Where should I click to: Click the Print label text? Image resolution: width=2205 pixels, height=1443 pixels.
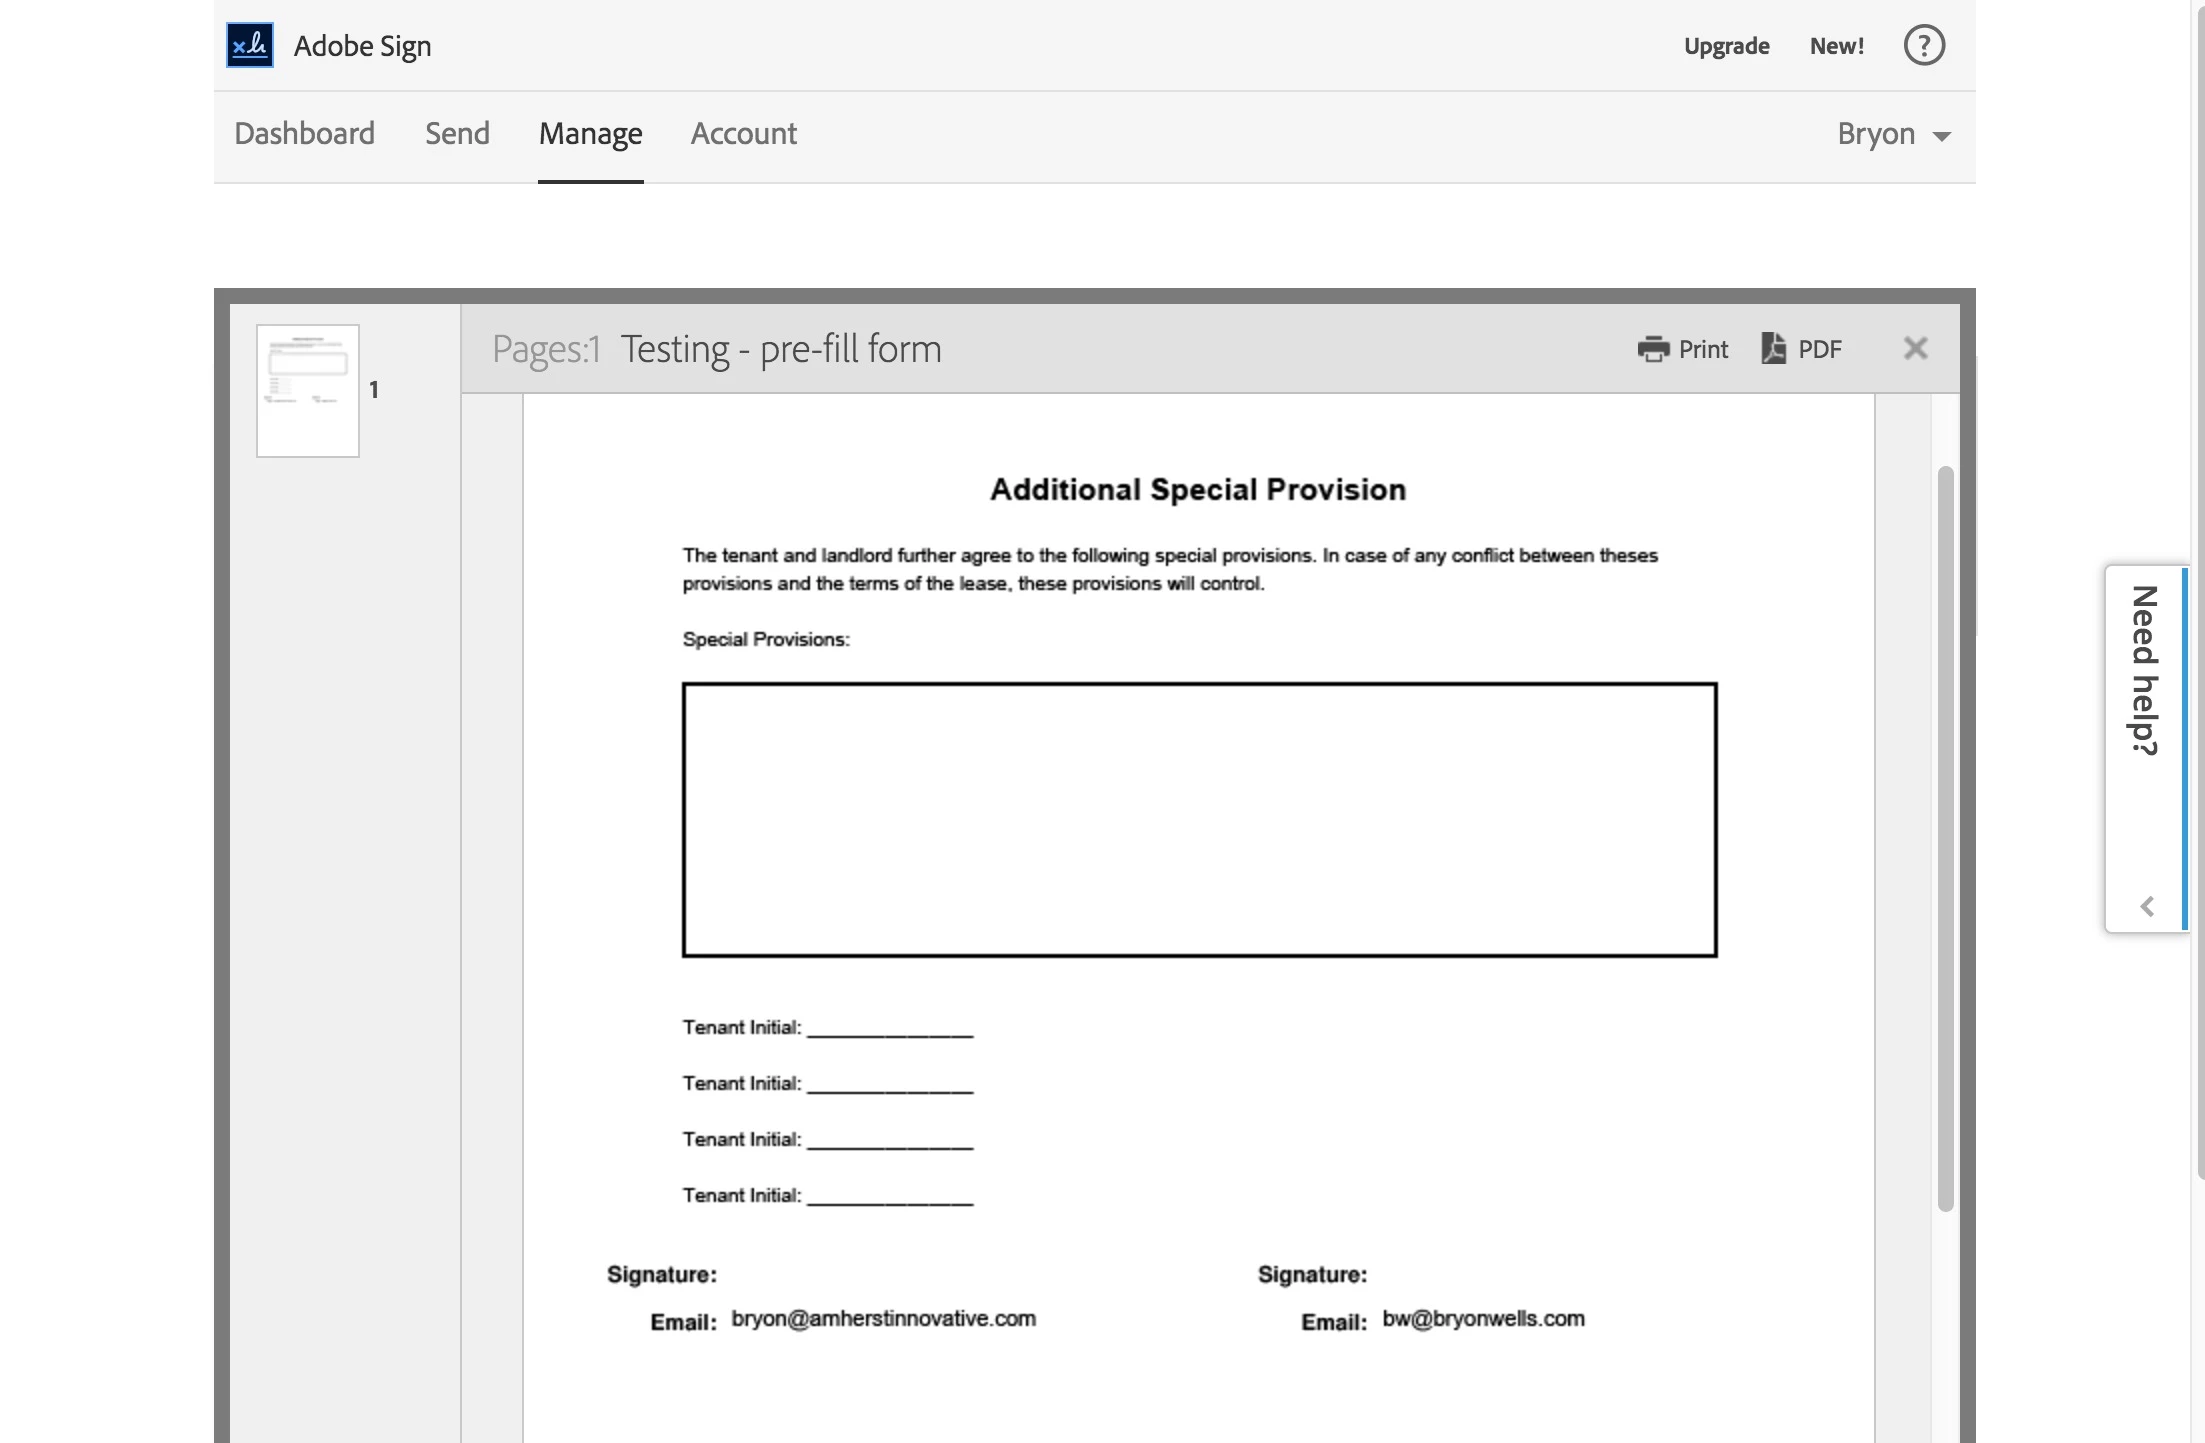pos(1703,349)
